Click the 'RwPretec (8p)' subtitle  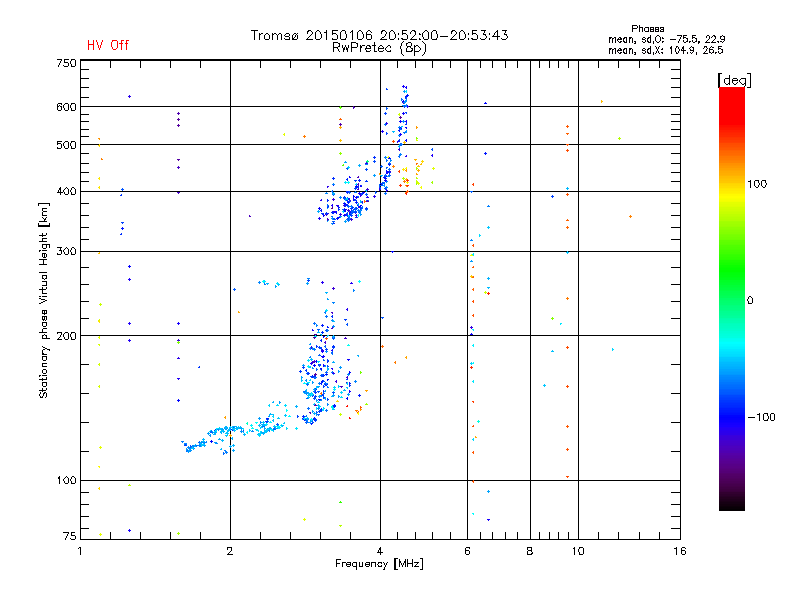pos(379,48)
